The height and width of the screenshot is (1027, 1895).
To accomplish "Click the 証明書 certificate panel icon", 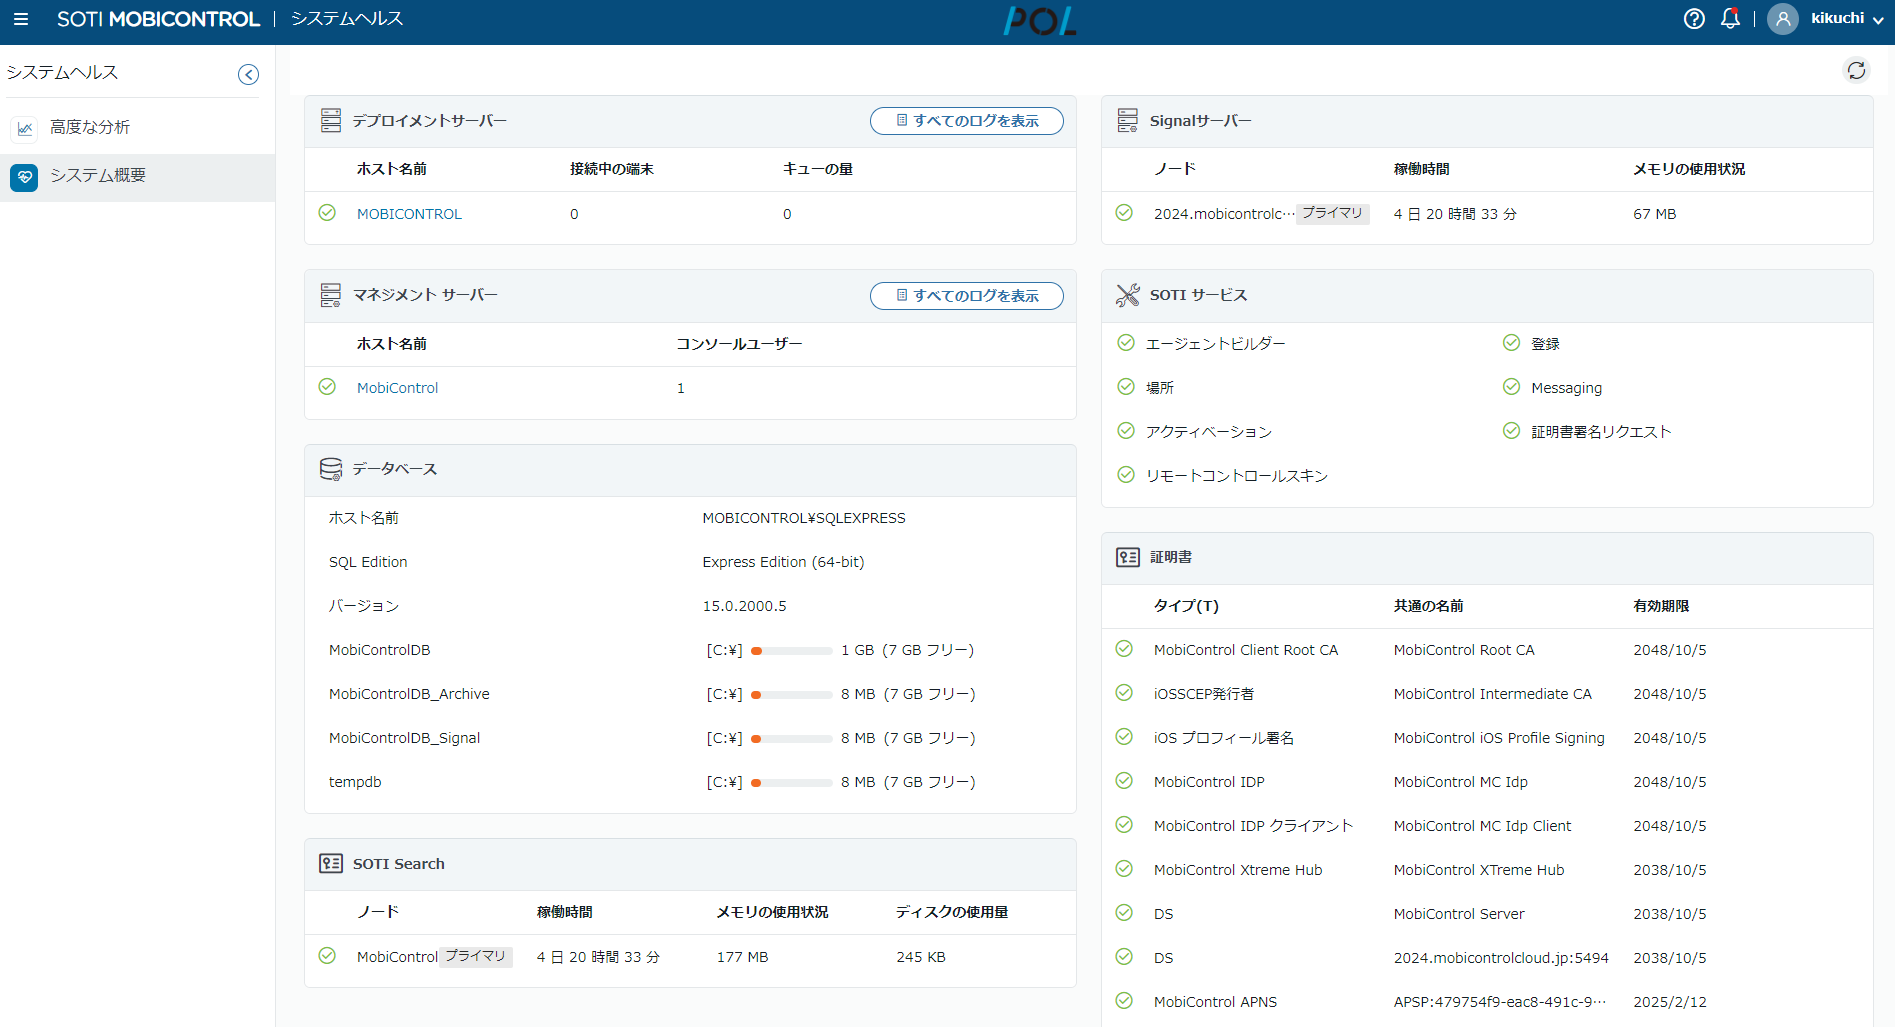I will [x=1128, y=557].
